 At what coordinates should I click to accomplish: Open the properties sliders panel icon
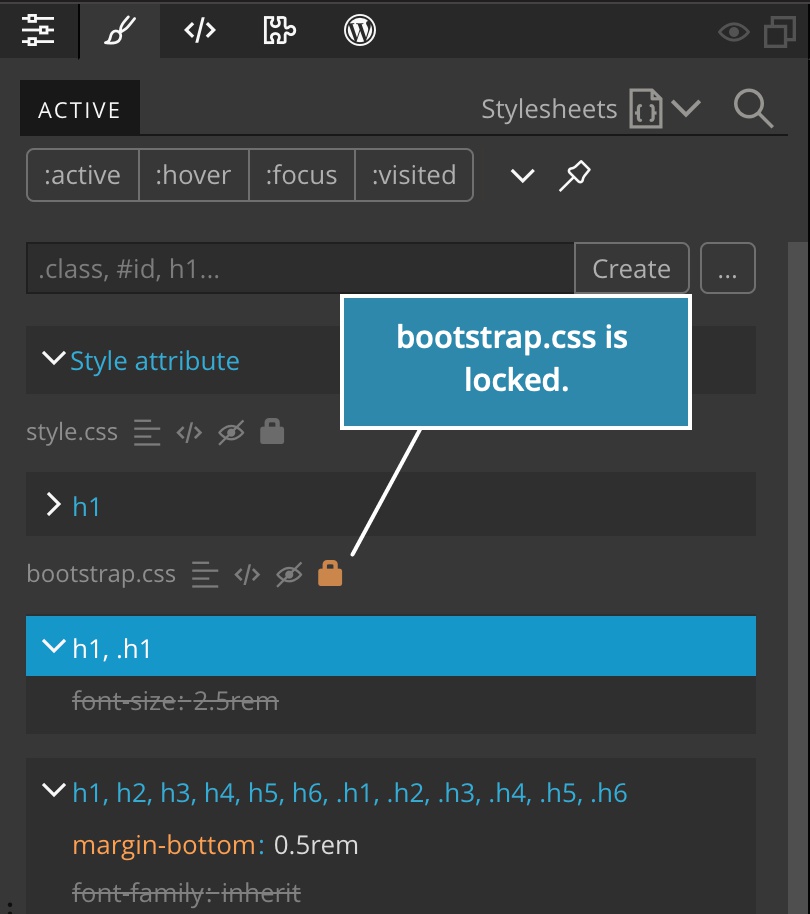click(38, 30)
